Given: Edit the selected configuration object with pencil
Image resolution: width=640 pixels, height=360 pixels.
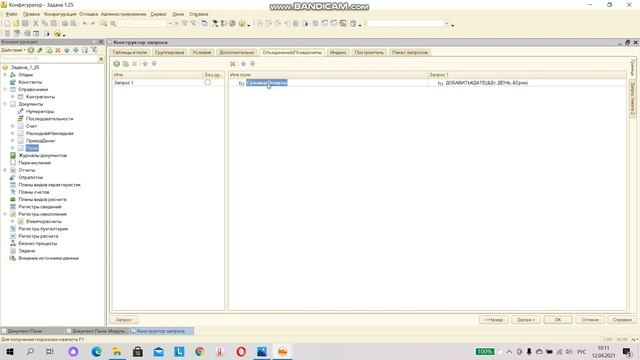Looking at the screenshot, I should pos(40,50).
